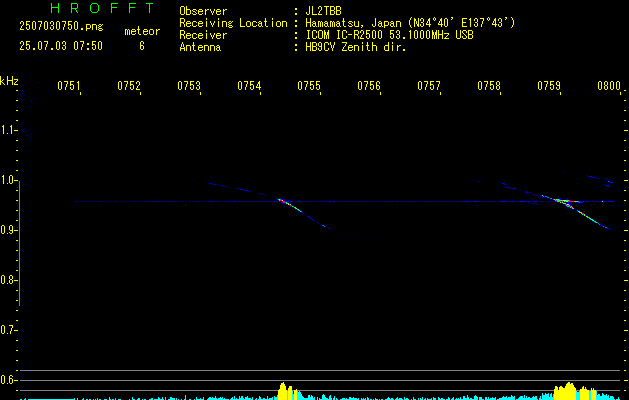Click the date stamp 25.07.03 07:50

click(x=61, y=46)
